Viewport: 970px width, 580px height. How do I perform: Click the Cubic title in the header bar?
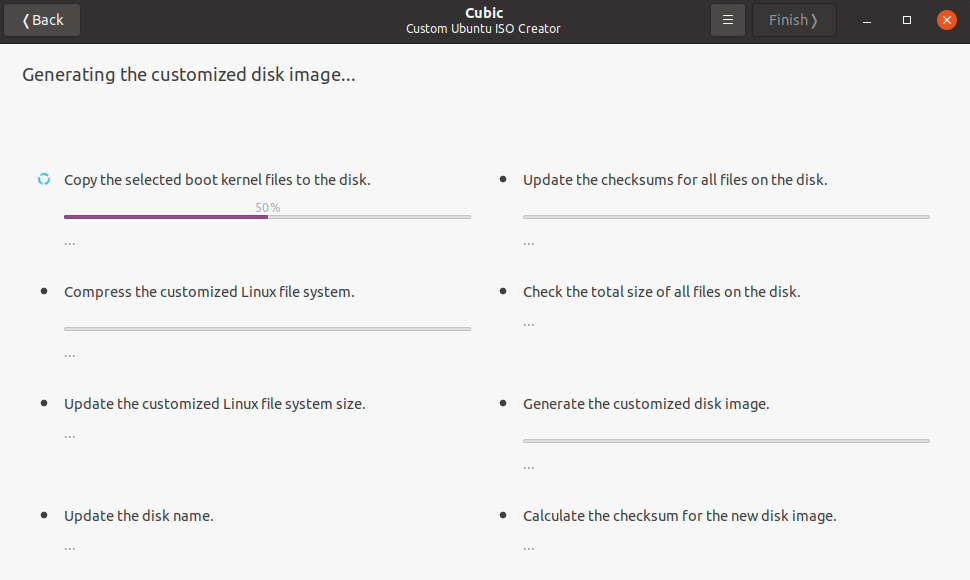pos(483,13)
